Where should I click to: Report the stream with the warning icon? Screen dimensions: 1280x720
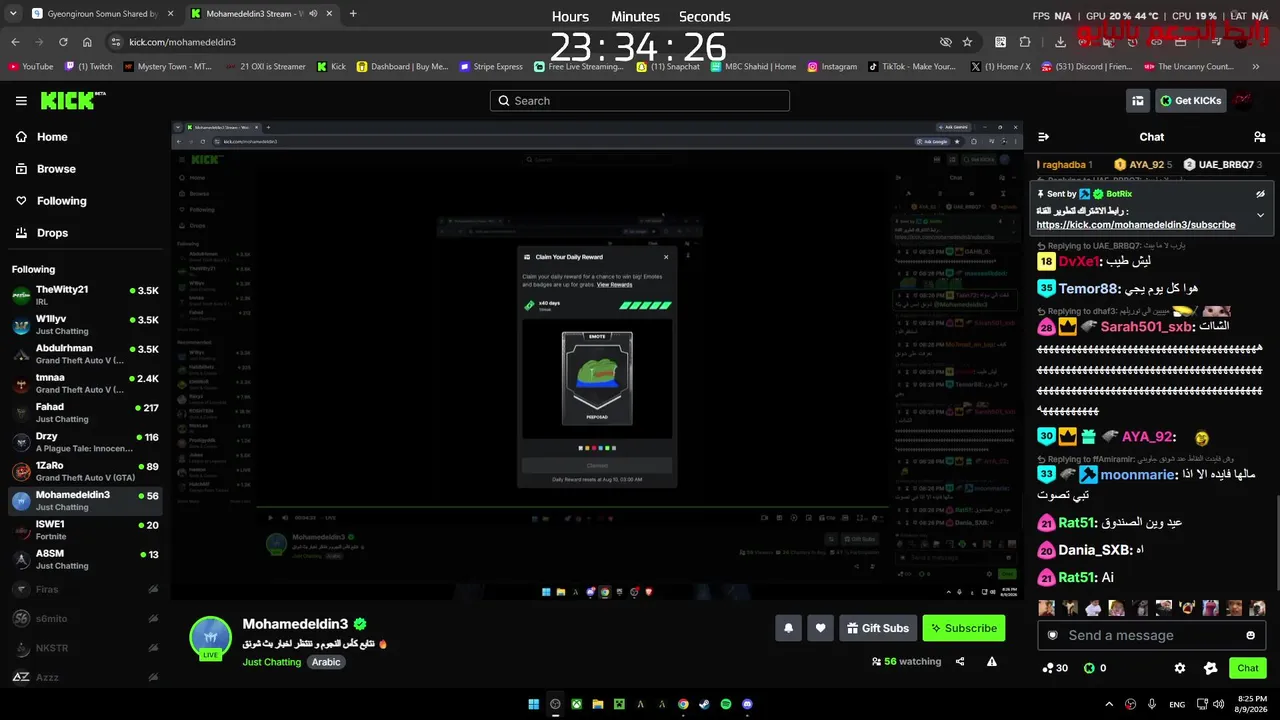pos(992,661)
